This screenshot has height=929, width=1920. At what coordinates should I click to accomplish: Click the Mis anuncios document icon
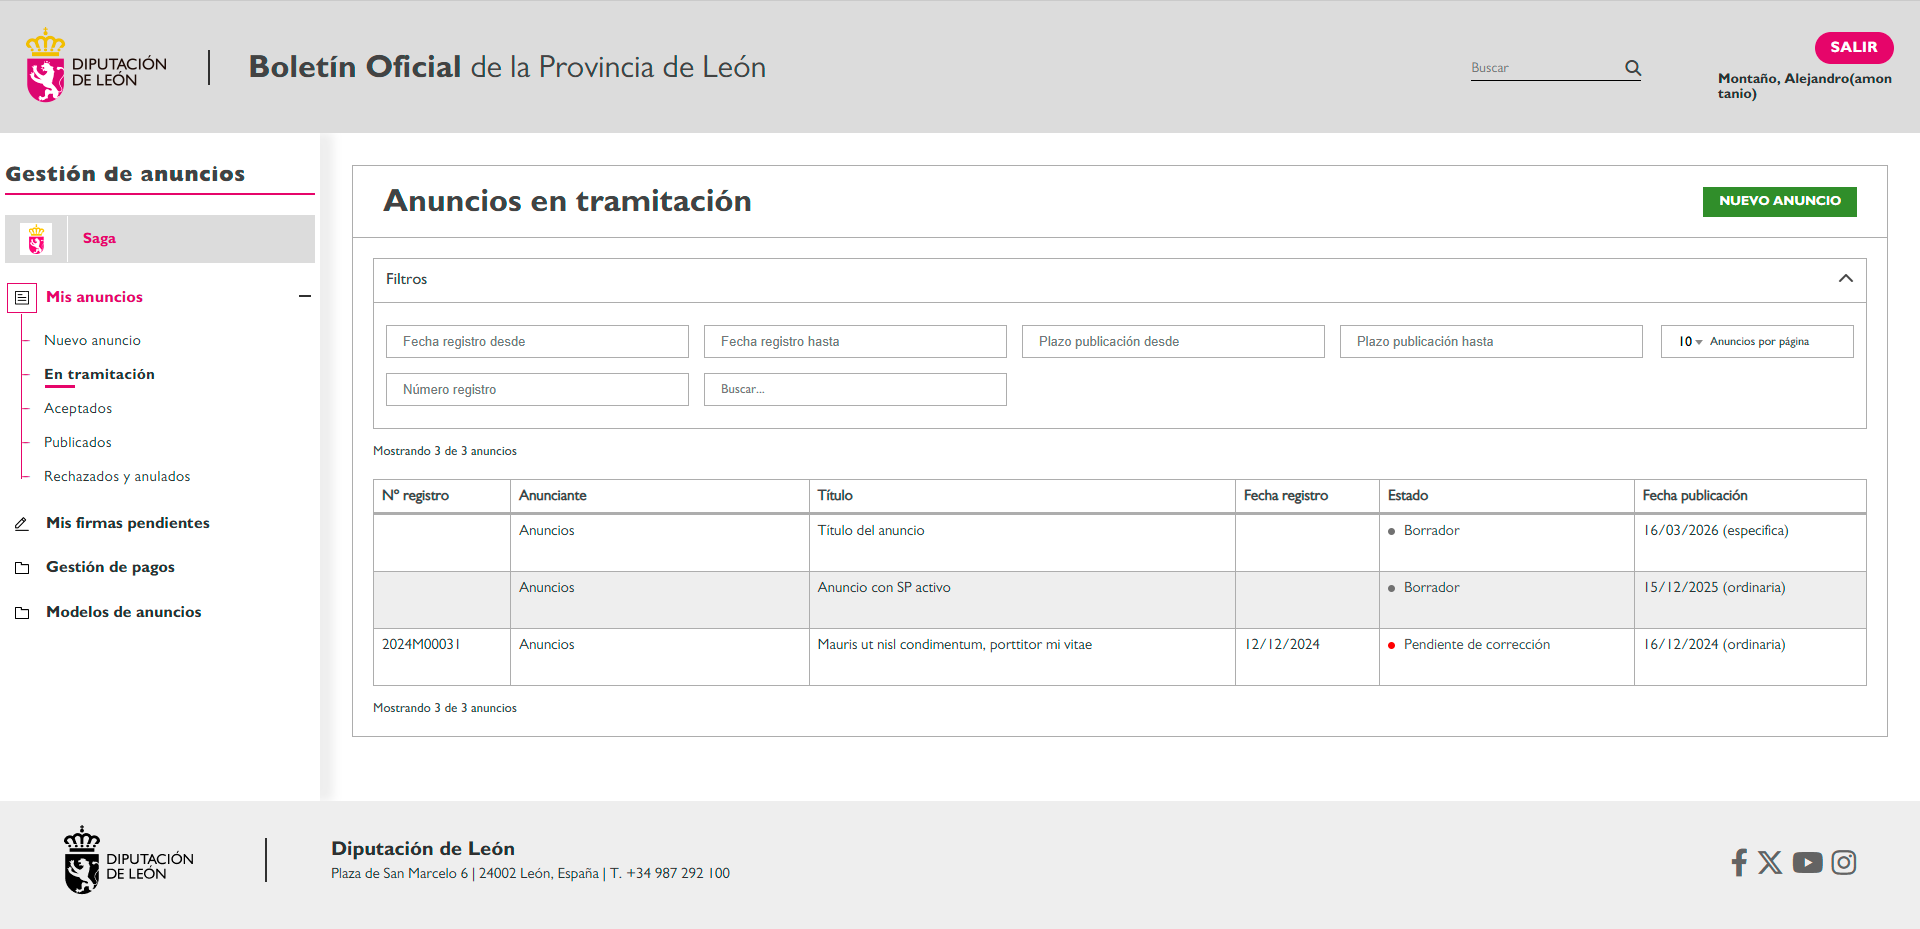[22, 297]
